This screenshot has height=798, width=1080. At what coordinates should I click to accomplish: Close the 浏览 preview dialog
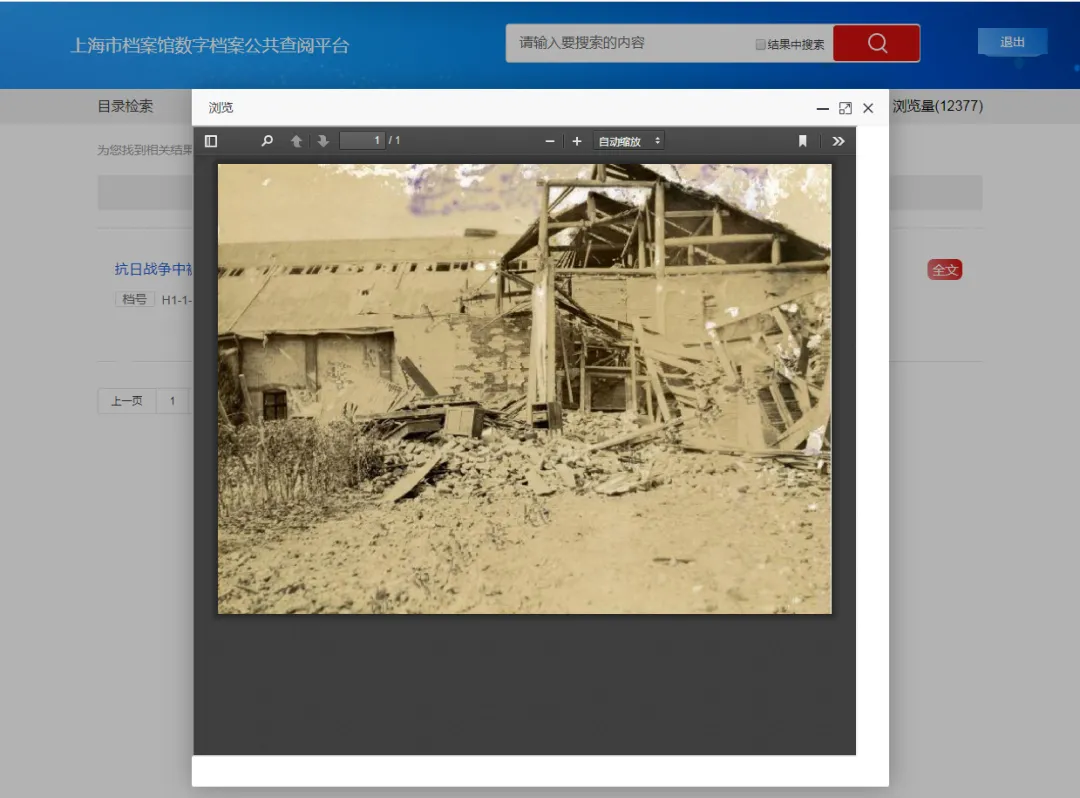[868, 108]
